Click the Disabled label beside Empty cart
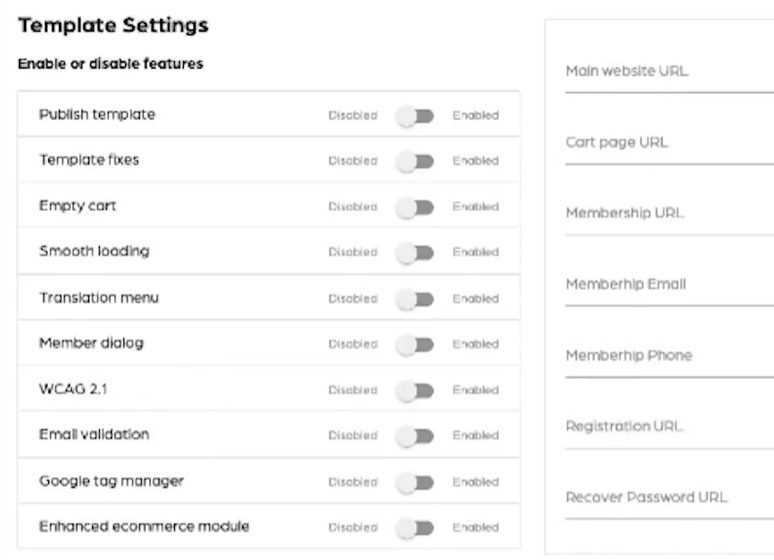 [353, 207]
